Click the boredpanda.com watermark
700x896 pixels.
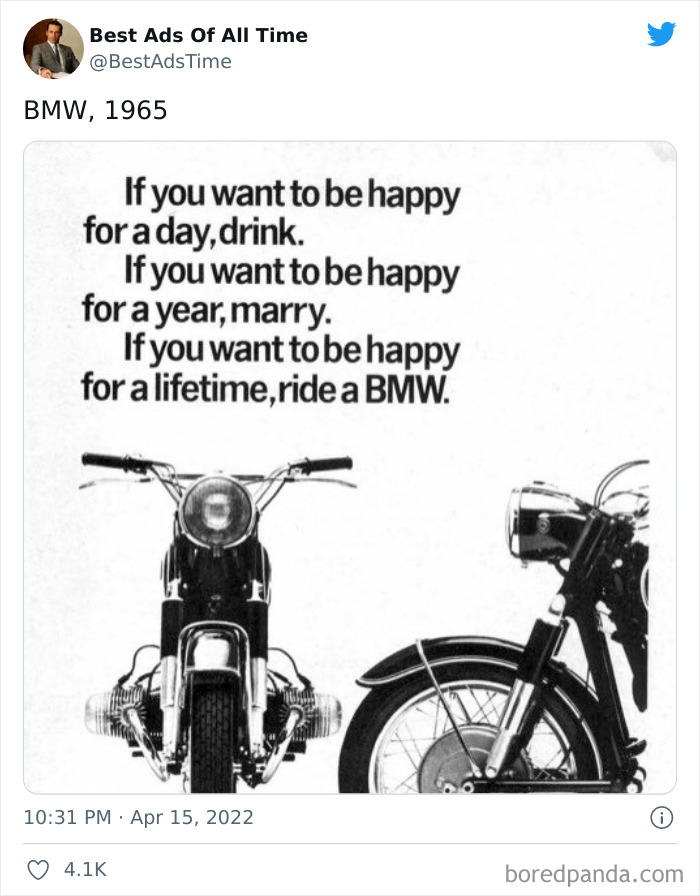(x=594, y=874)
